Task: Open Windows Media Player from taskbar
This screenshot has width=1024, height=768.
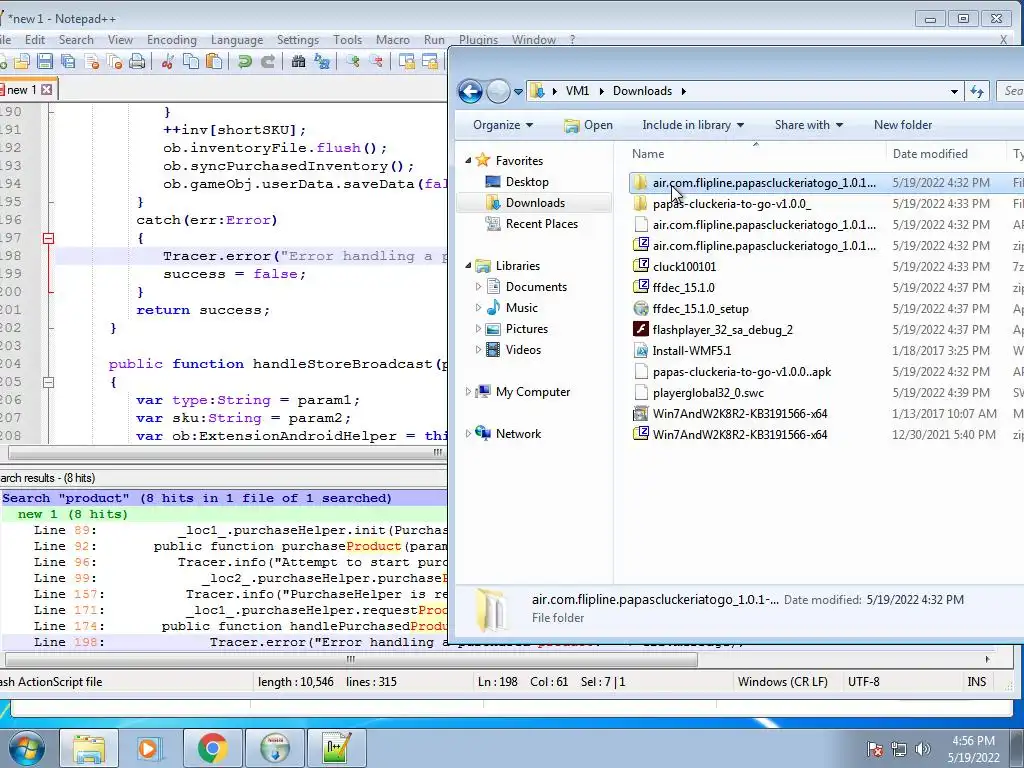Action: (150, 748)
